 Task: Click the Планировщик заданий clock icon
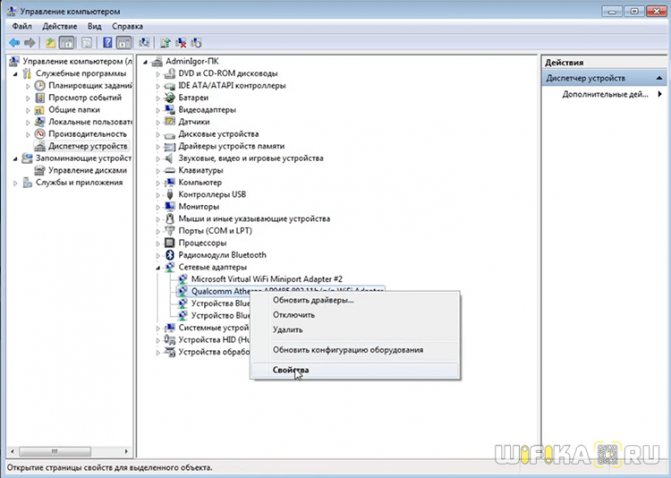click(40, 86)
